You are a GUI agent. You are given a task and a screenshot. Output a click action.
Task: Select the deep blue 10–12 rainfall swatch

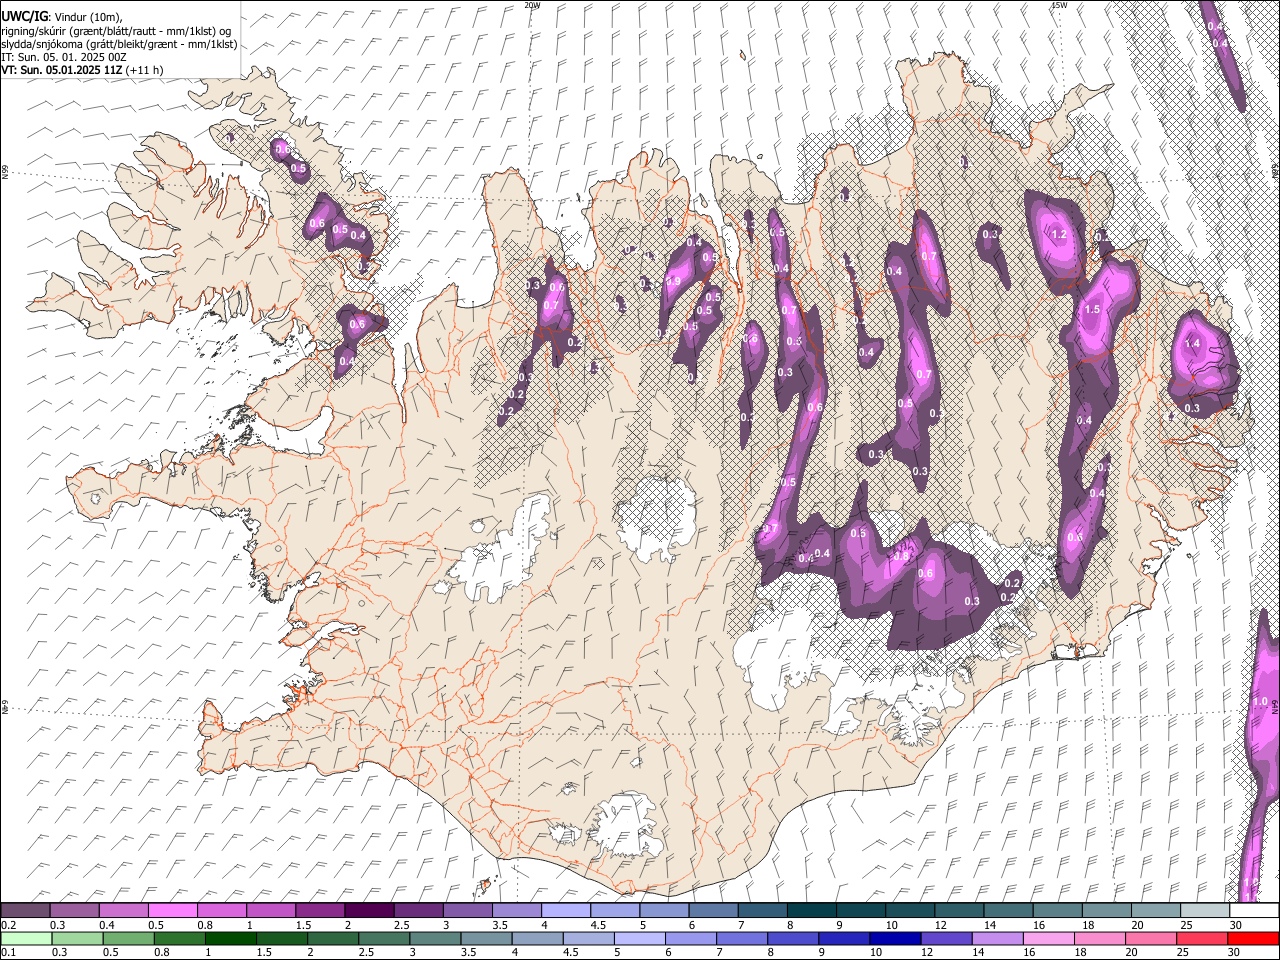coord(895,938)
